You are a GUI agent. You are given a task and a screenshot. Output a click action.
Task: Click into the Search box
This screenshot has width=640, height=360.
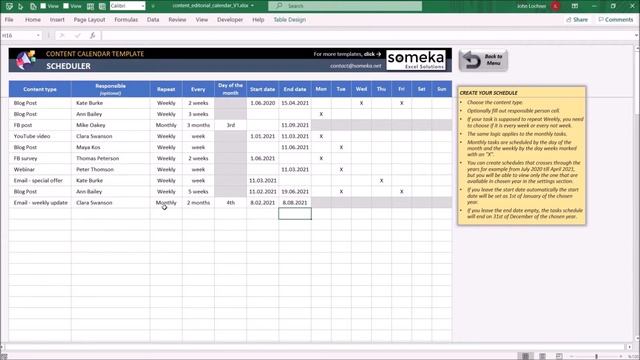tap(345, 6)
